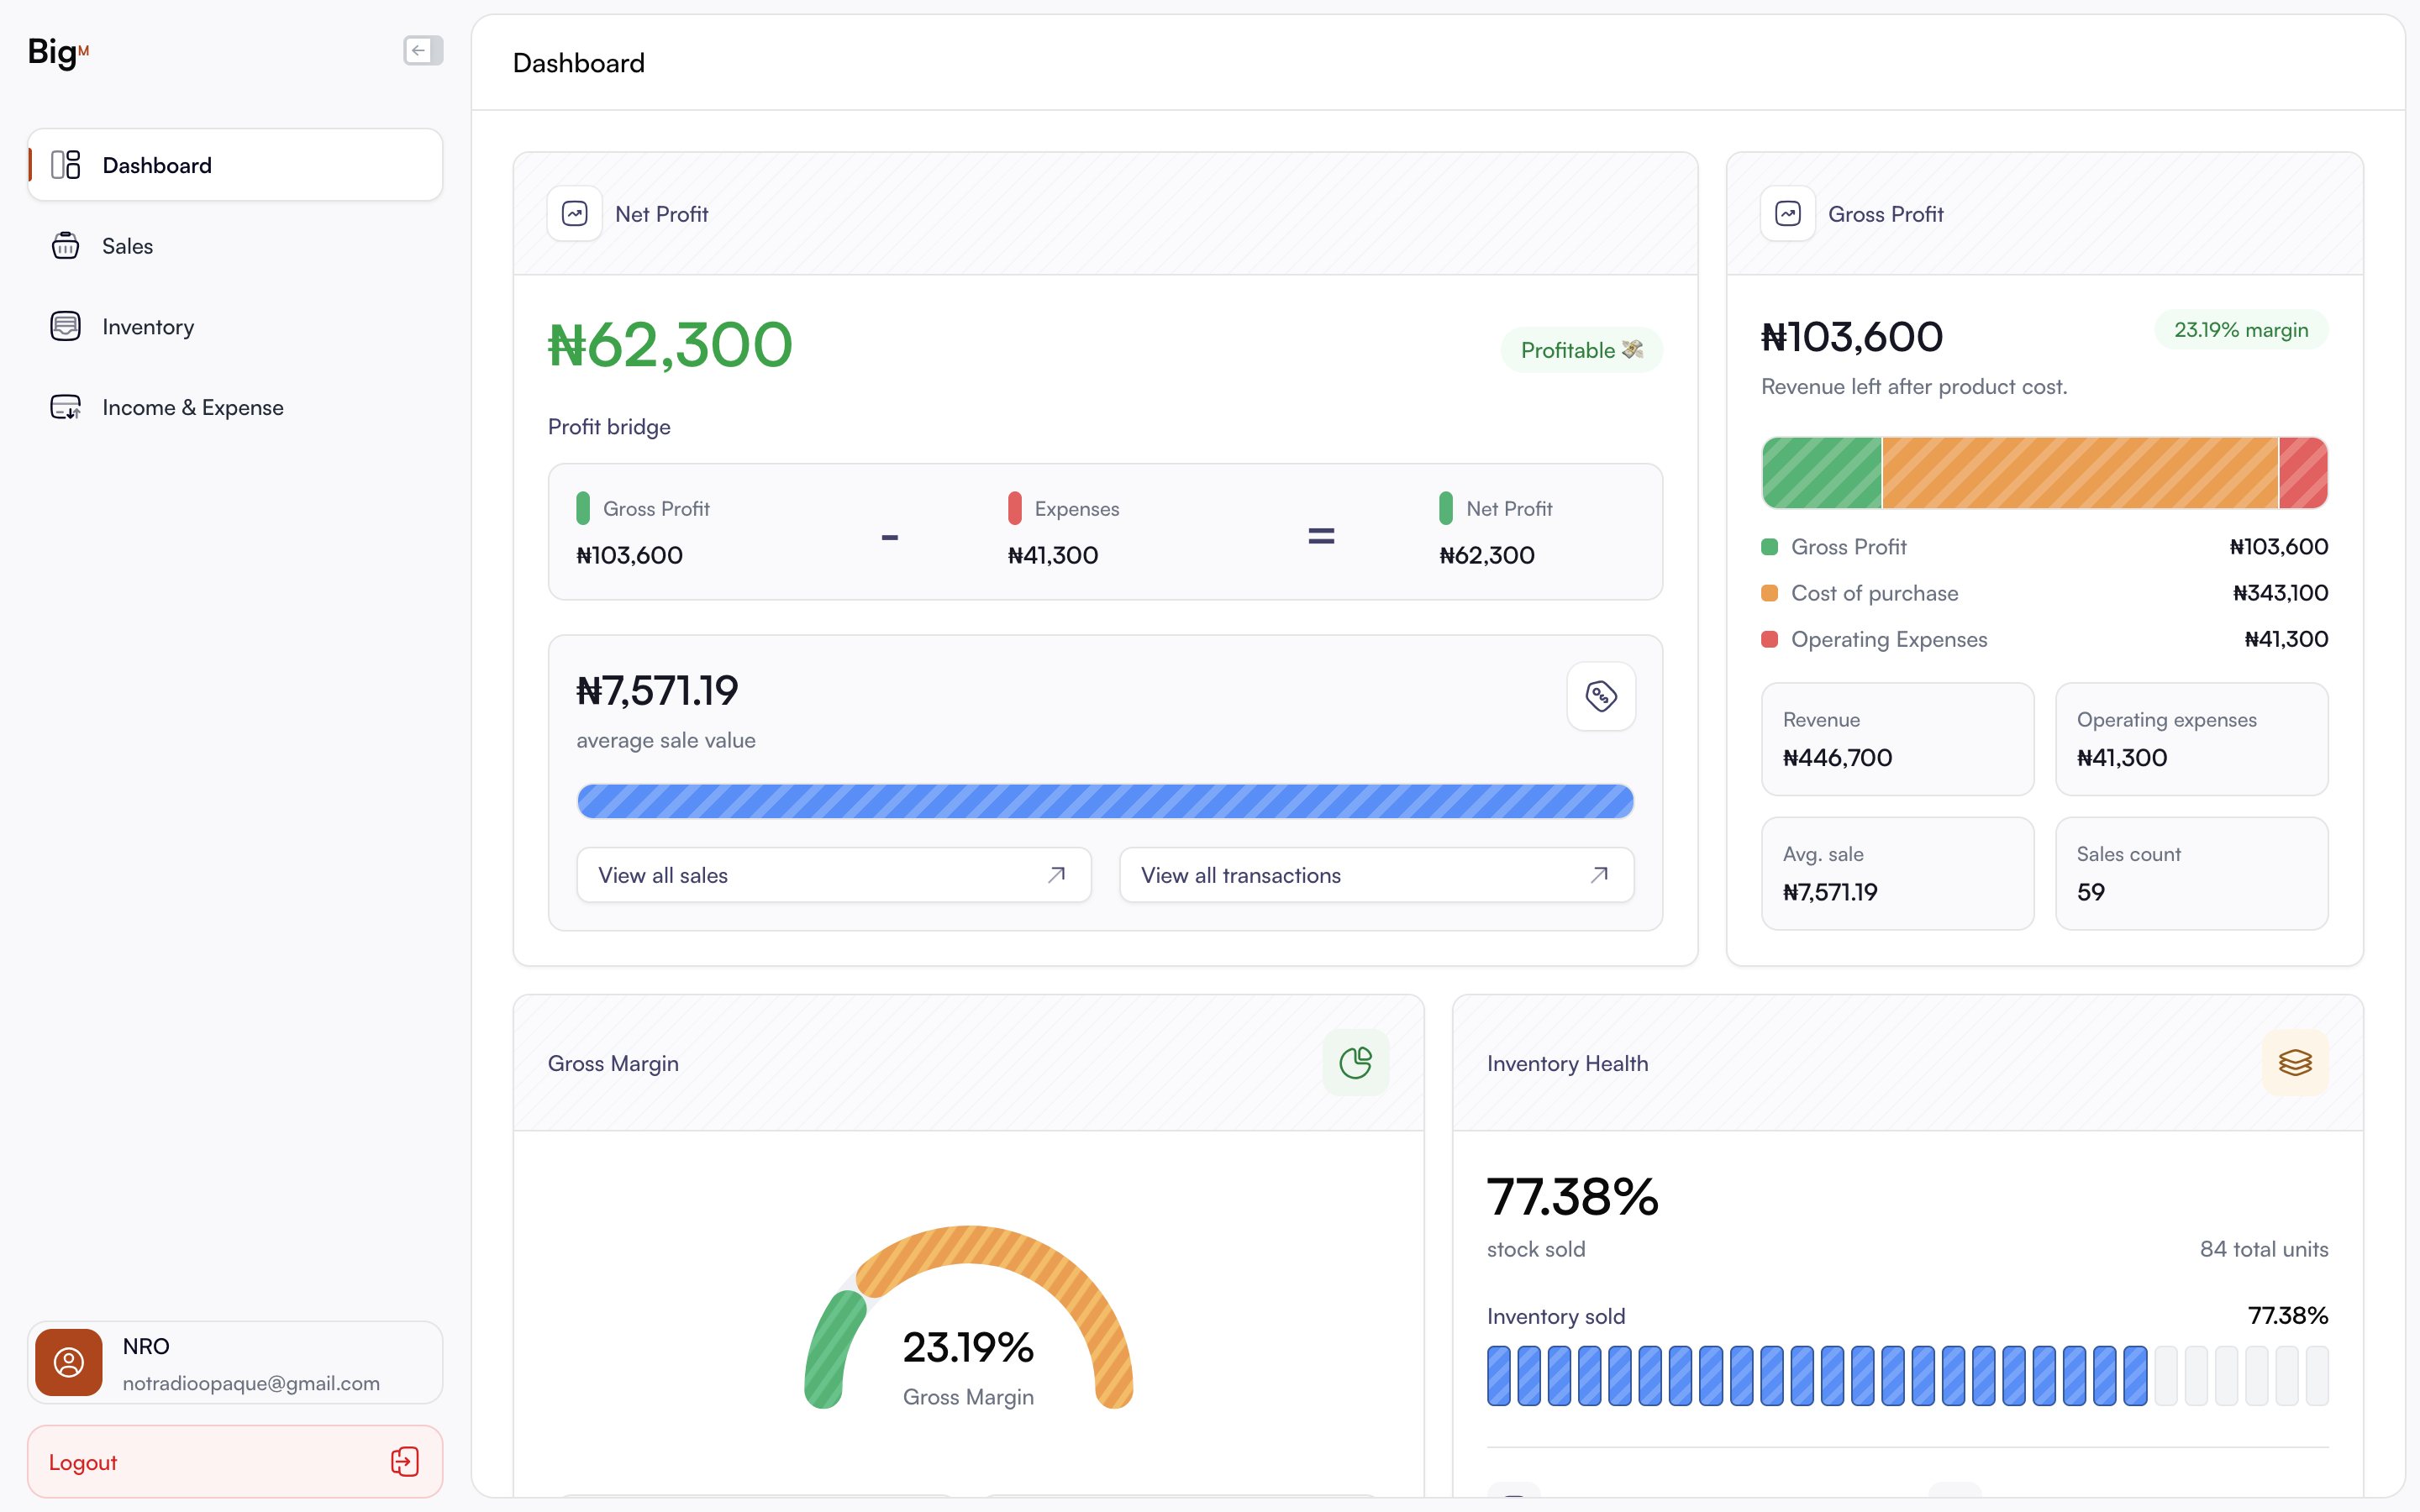Click the Inventory Health layers icon
Image resolution: width=2420 pixels, height=1512 pixels.
point(2295,1062)
